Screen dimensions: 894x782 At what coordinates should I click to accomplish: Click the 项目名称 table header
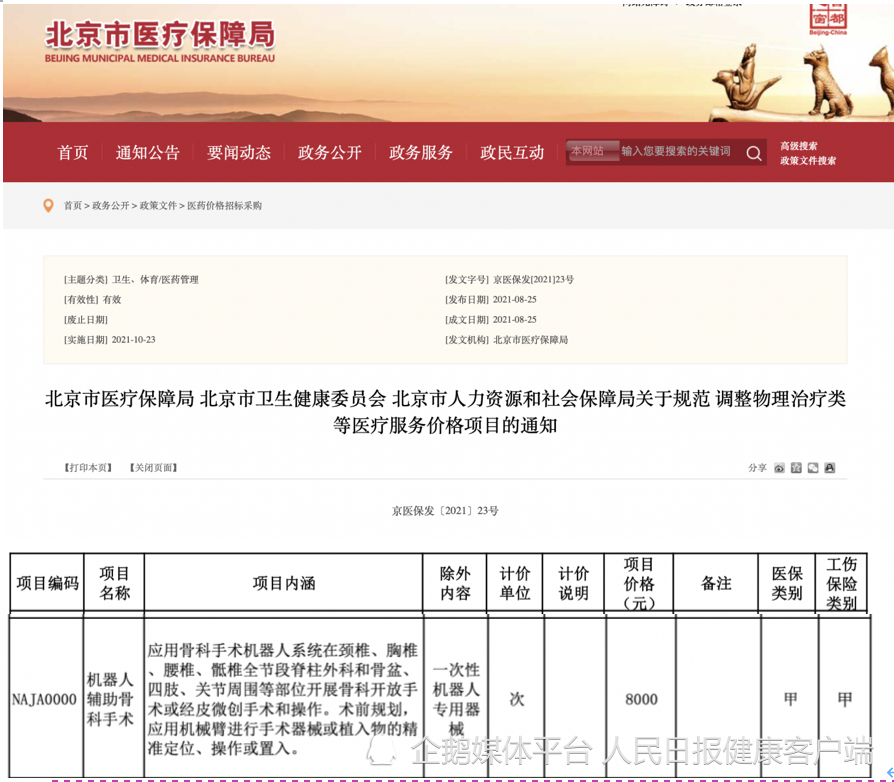point(115,583)
